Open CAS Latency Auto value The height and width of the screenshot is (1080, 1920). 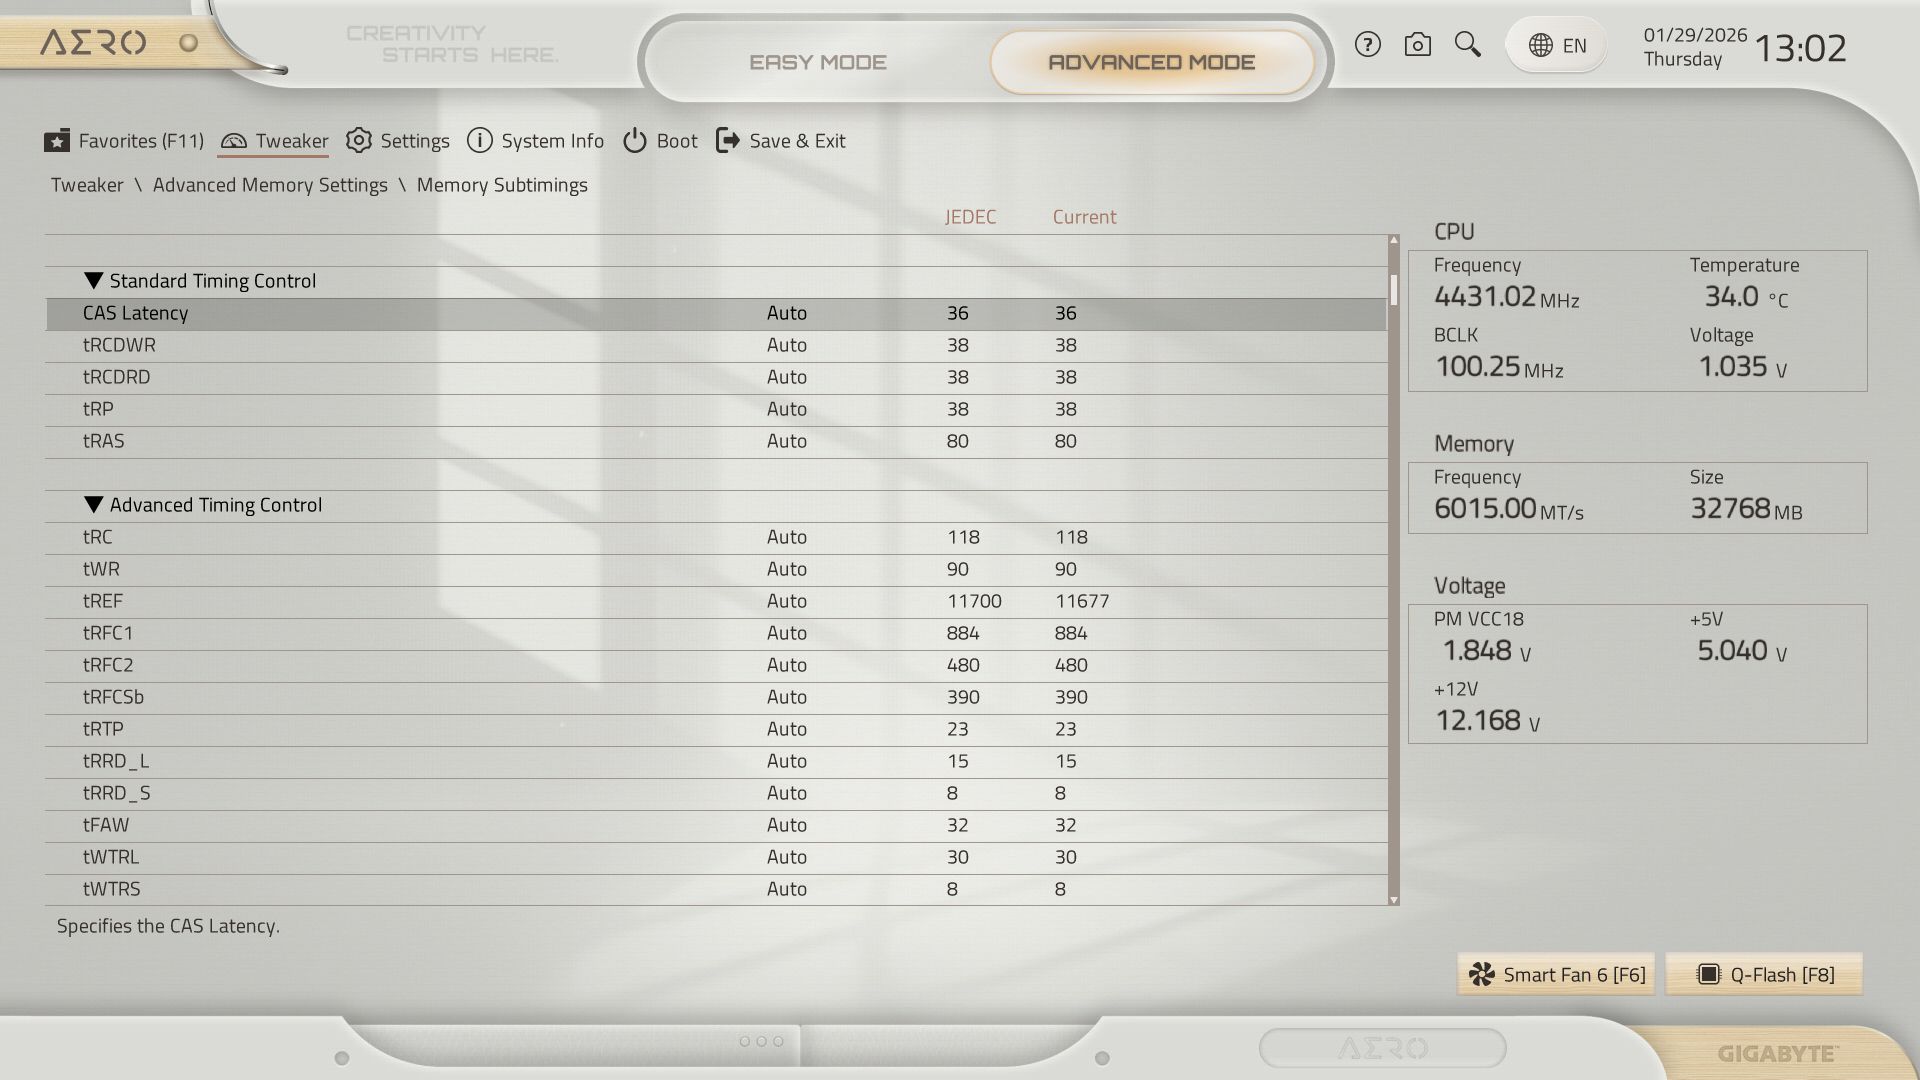(x=786, y=313)
